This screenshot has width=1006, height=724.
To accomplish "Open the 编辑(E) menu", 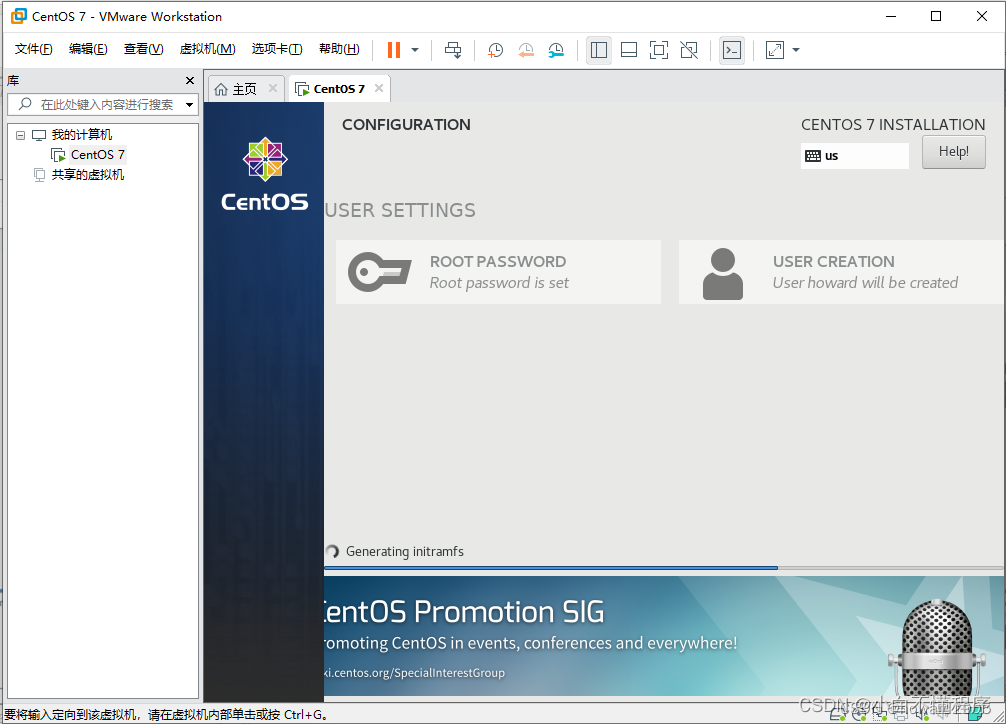I will tap(88, 49).
